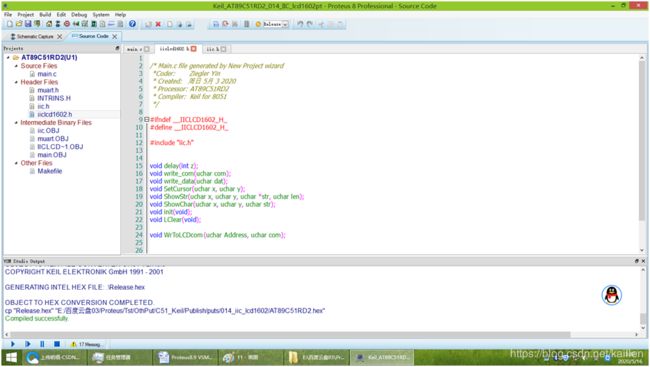Select muart.OBJ in project tree
This screenshot has height=367, width=650.
53,139
